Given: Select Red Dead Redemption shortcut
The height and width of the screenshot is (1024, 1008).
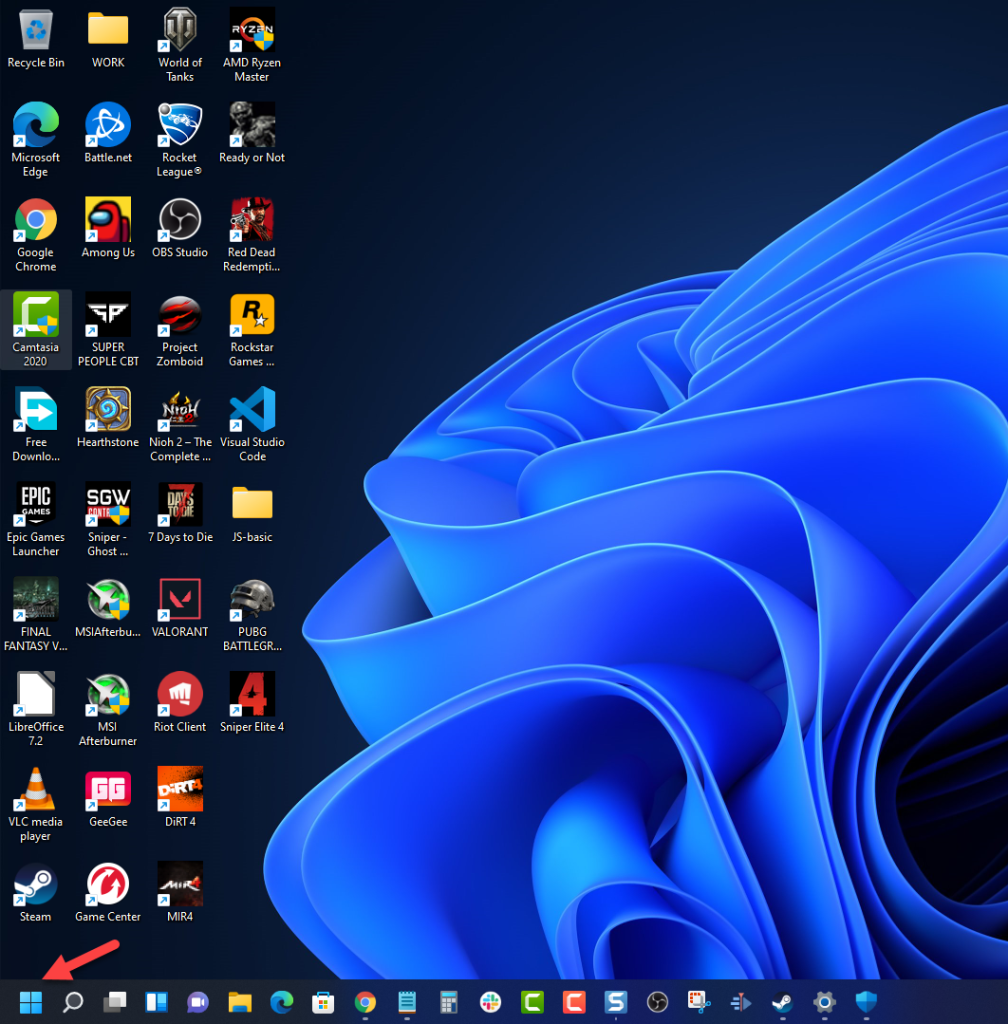Looking at the screenshot, I should 252,235.
